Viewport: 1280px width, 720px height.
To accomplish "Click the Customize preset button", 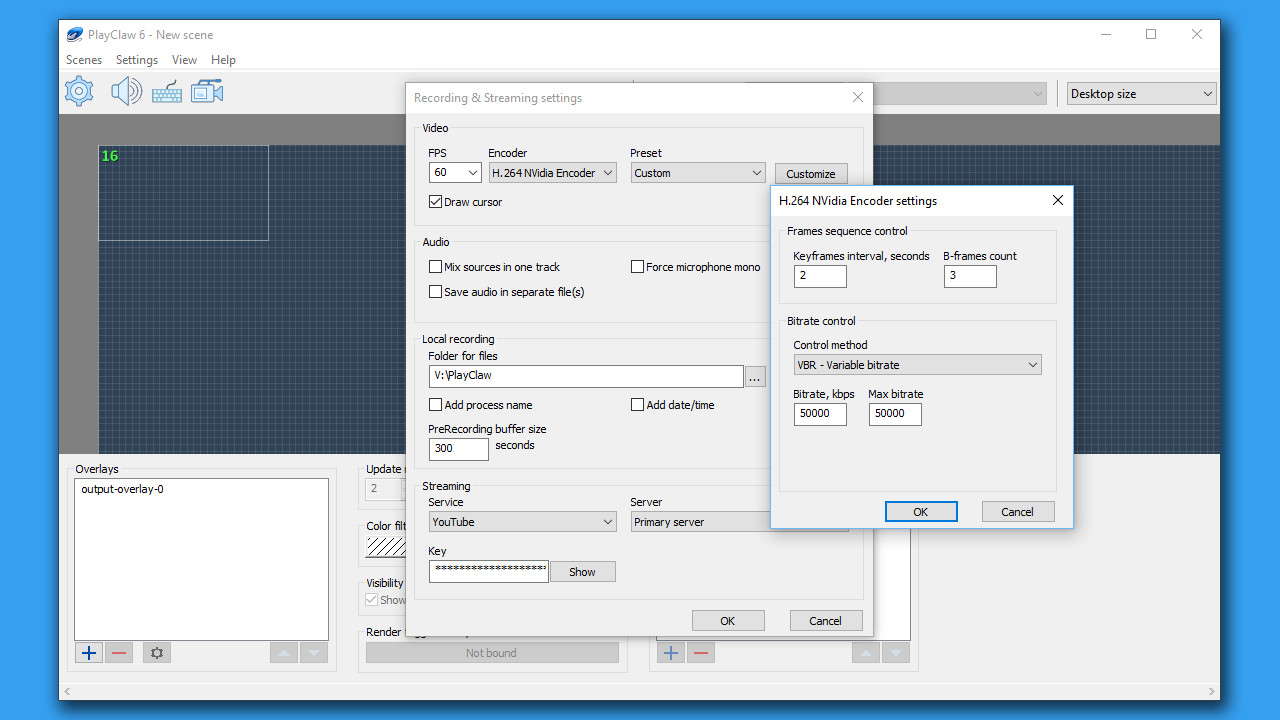I will coord(811,173).
